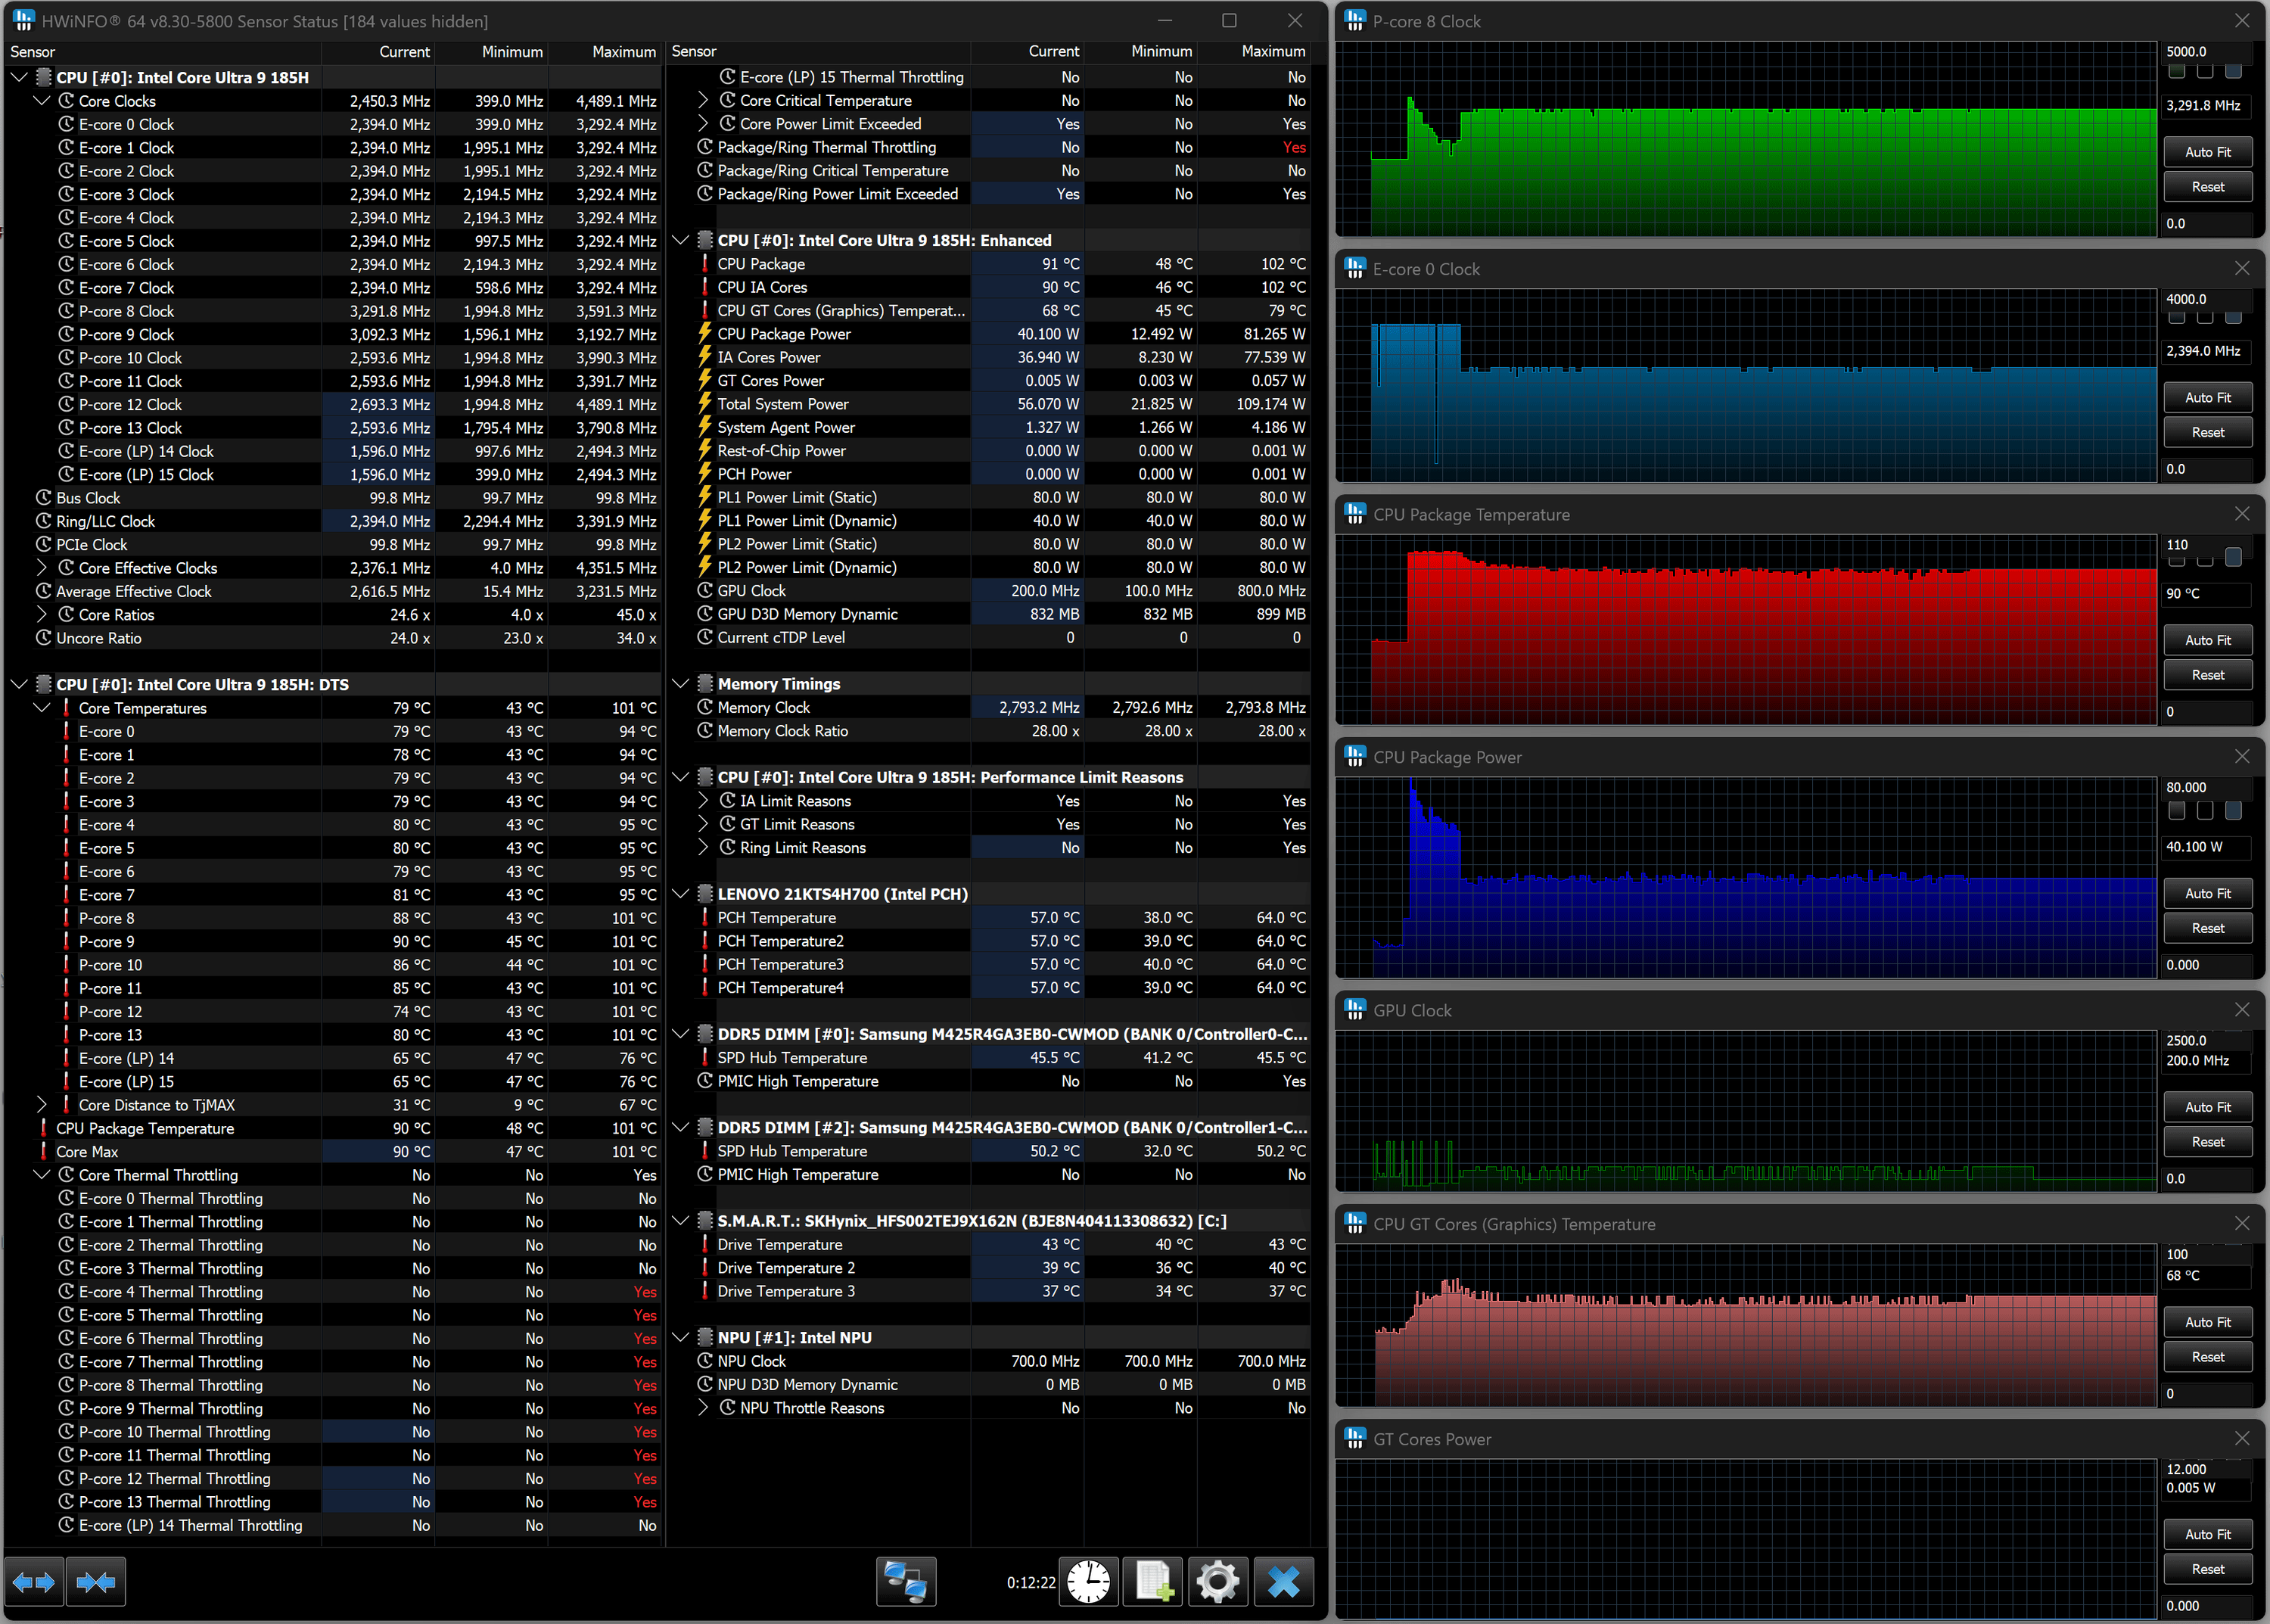Click the blue color swatch in P-core 8 Clock graph

click(x=2233, y=72)
